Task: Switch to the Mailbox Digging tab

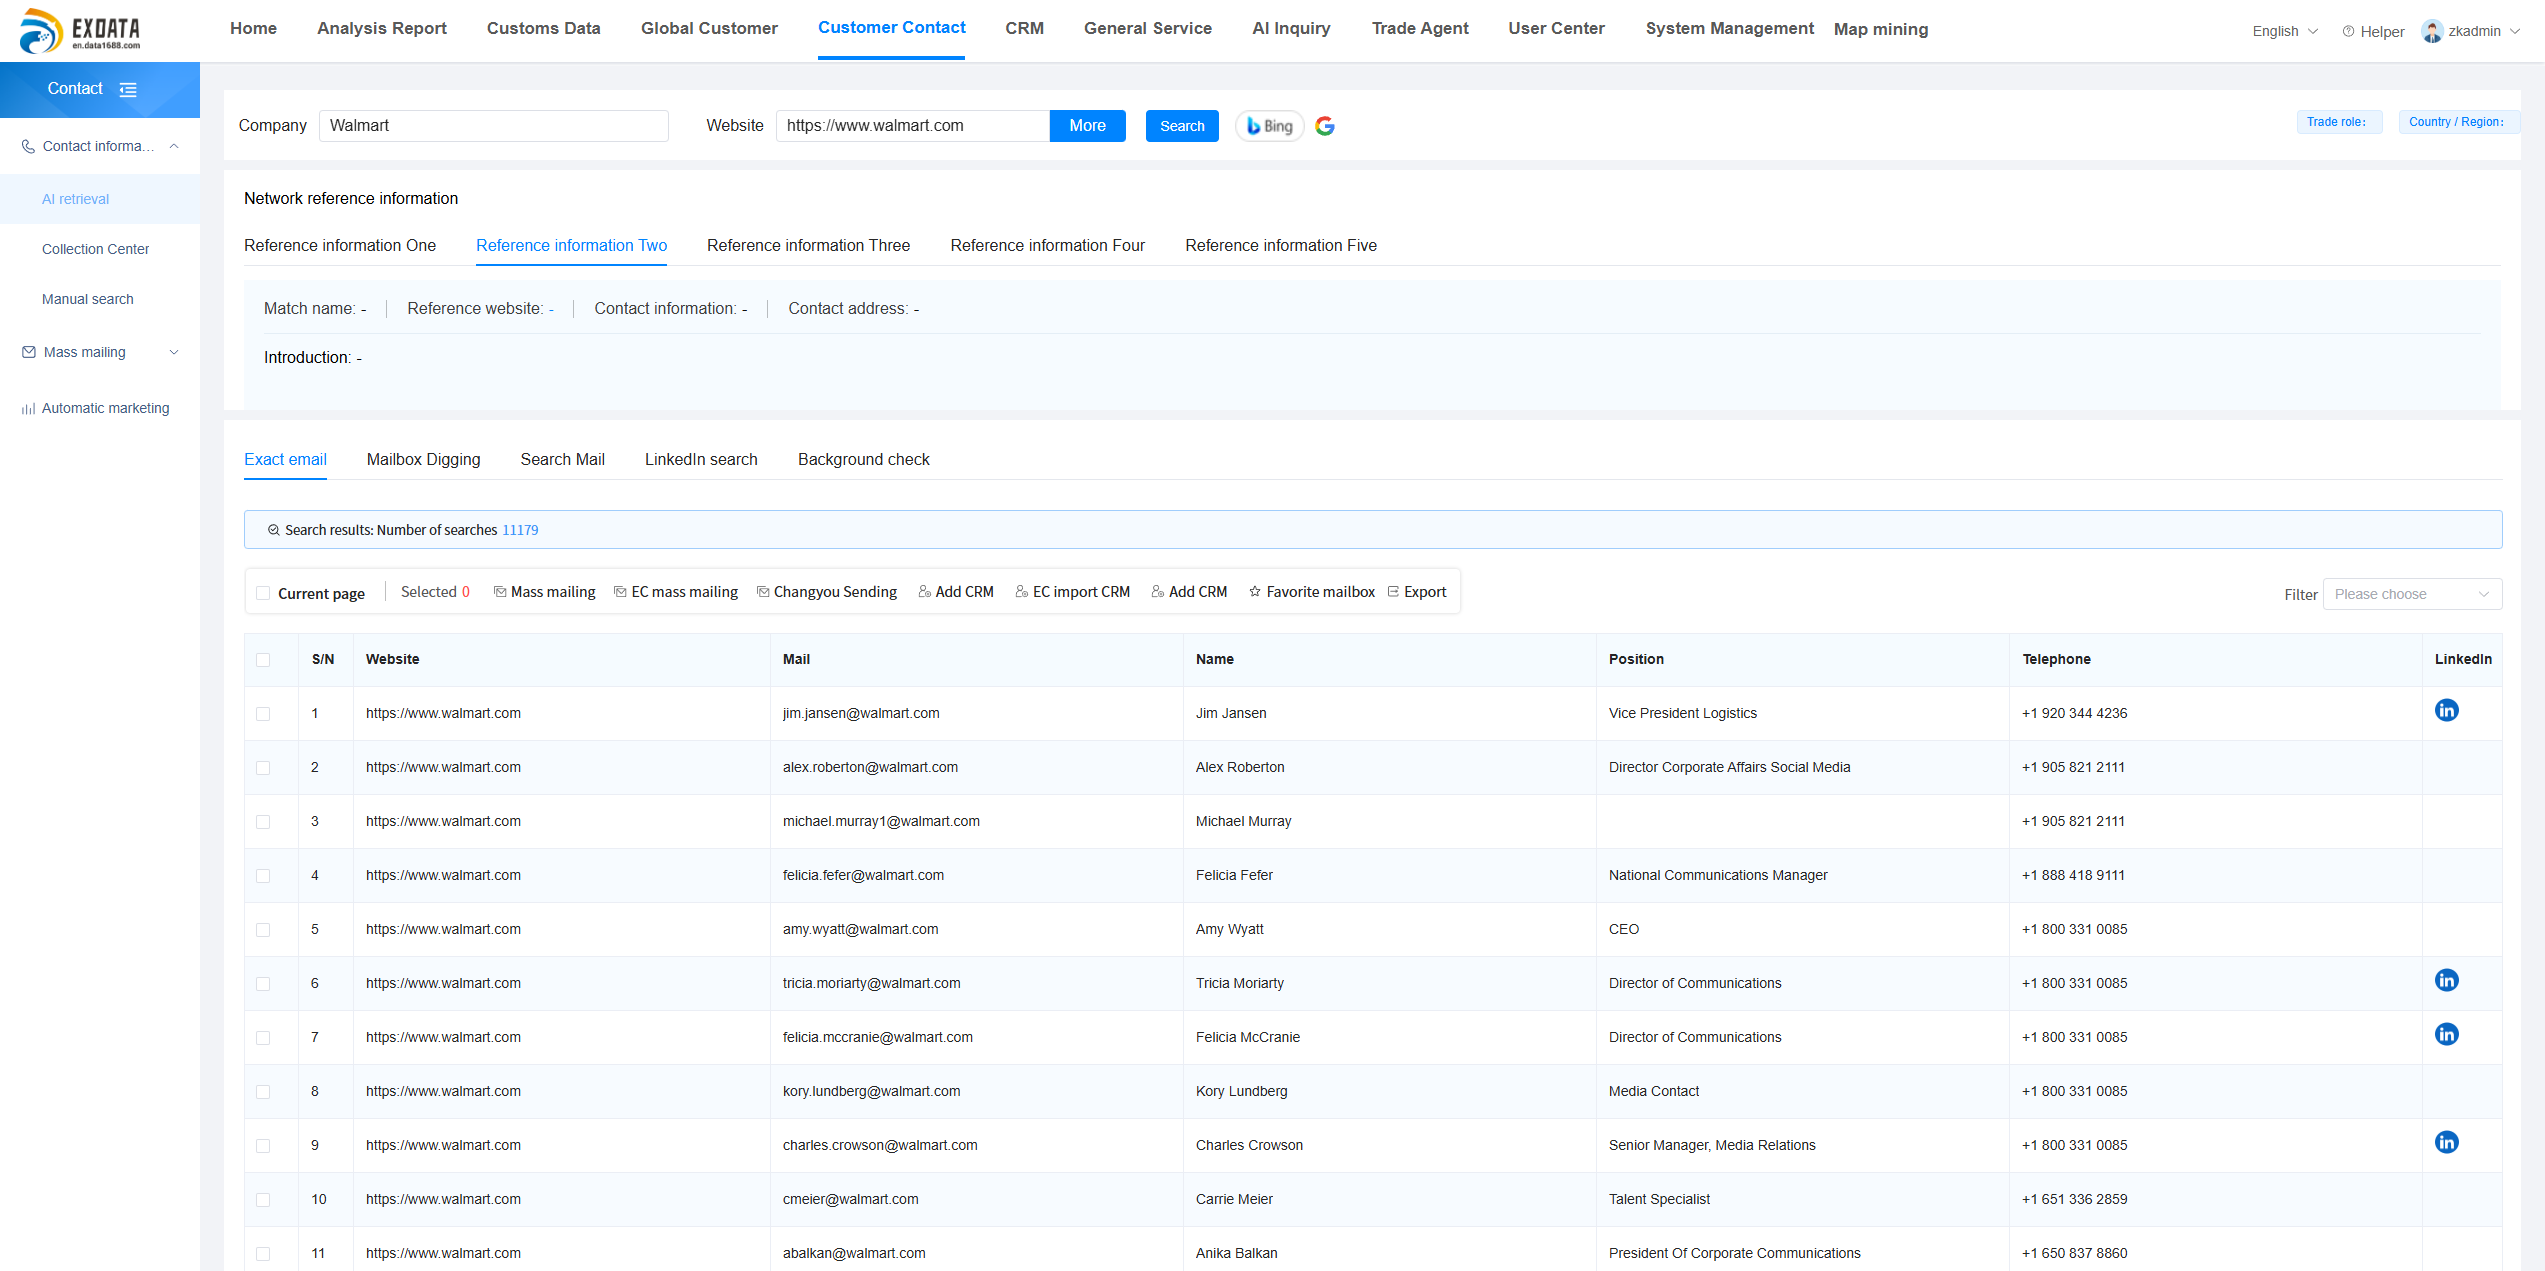Action: [423, 459]
